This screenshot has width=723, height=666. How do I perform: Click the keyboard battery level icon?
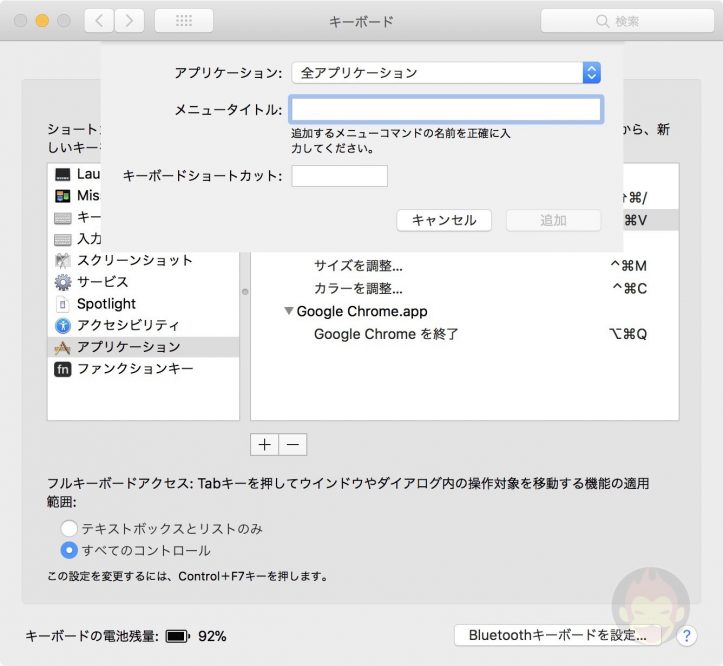point(178,636)
